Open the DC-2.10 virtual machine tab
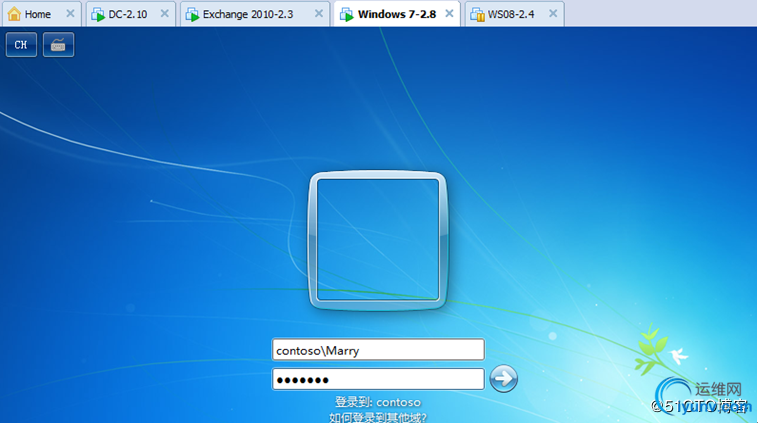 click(131, 14)
